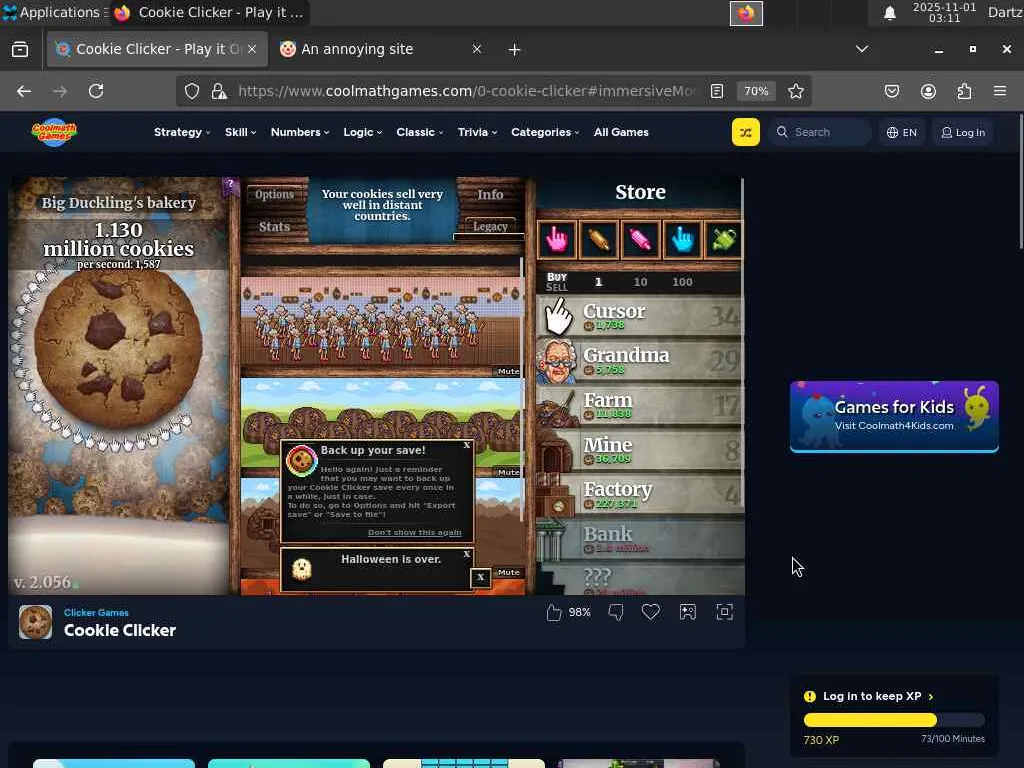Expand the Numbers dropdown menu
Viewport: 1024px width, 768px height.
click(x=300, y=132)
